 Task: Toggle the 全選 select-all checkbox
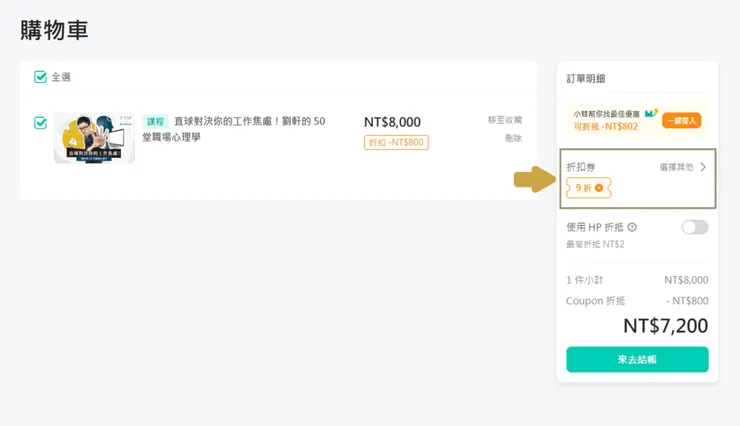[x=40, y=76]
